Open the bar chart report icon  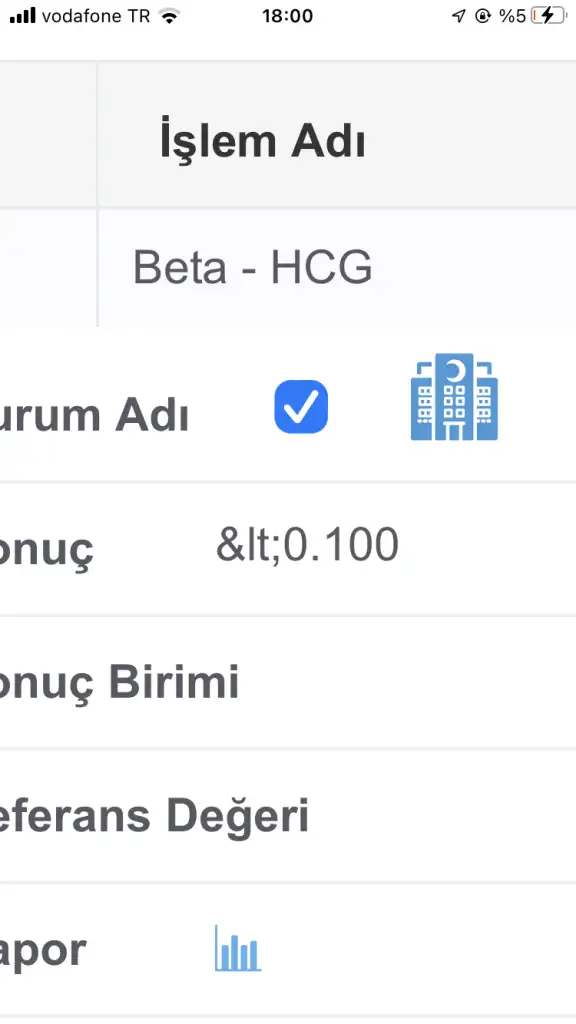pyautogui.click(x=238, y=948)
